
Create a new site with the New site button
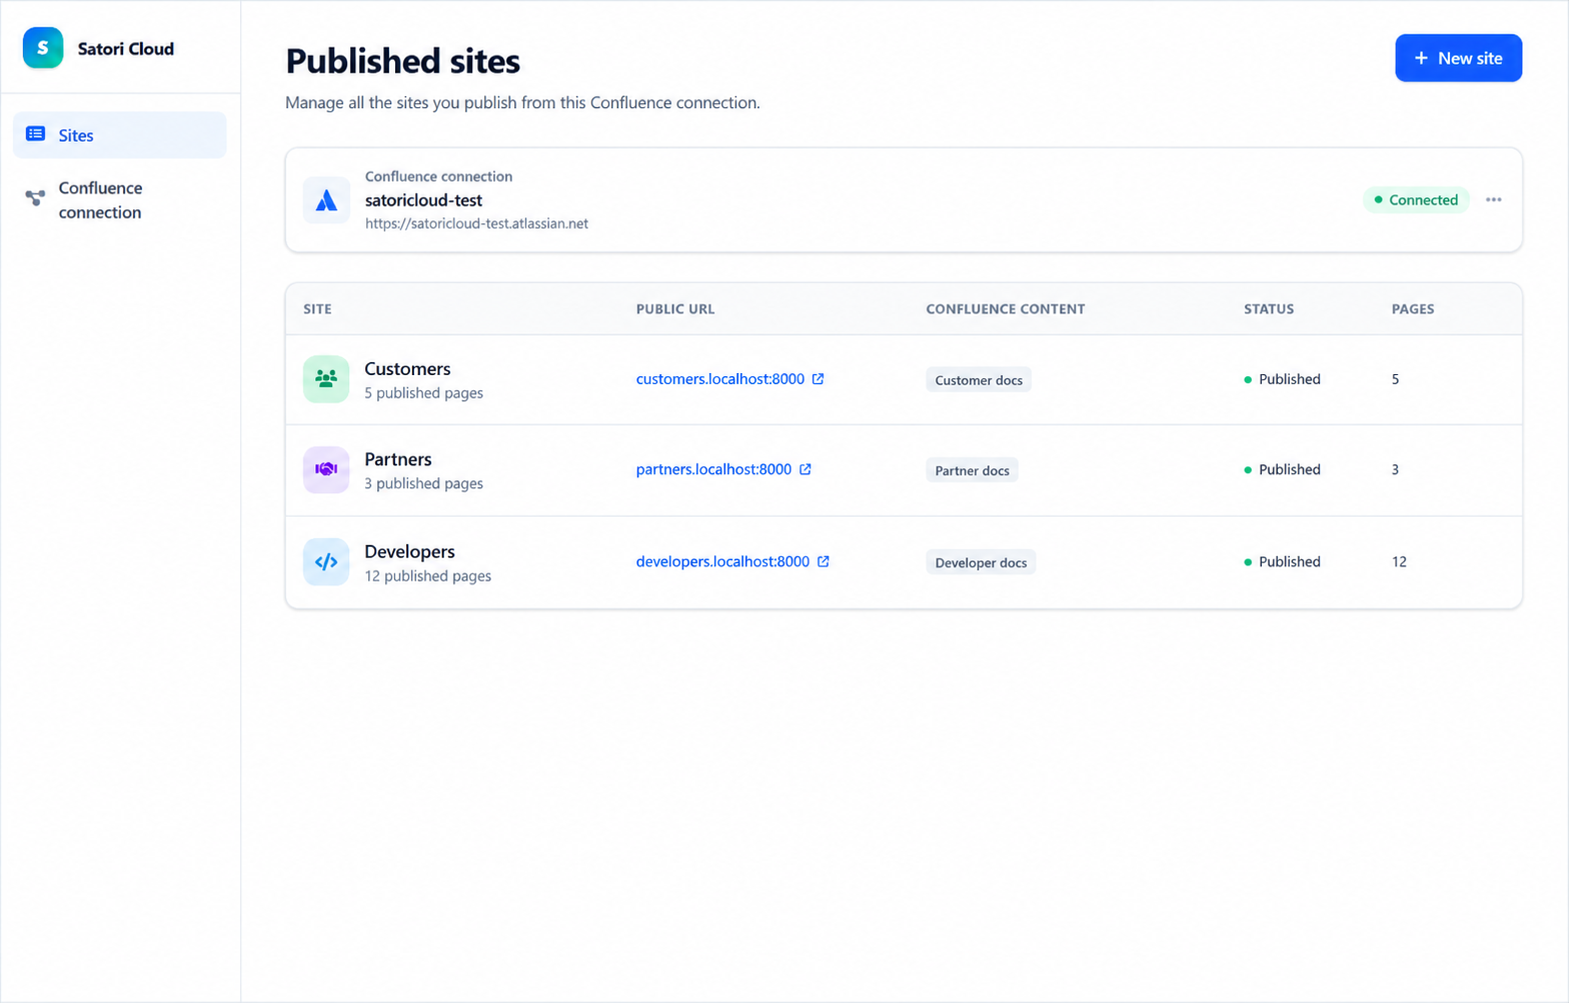click(x=1458, y=58)
